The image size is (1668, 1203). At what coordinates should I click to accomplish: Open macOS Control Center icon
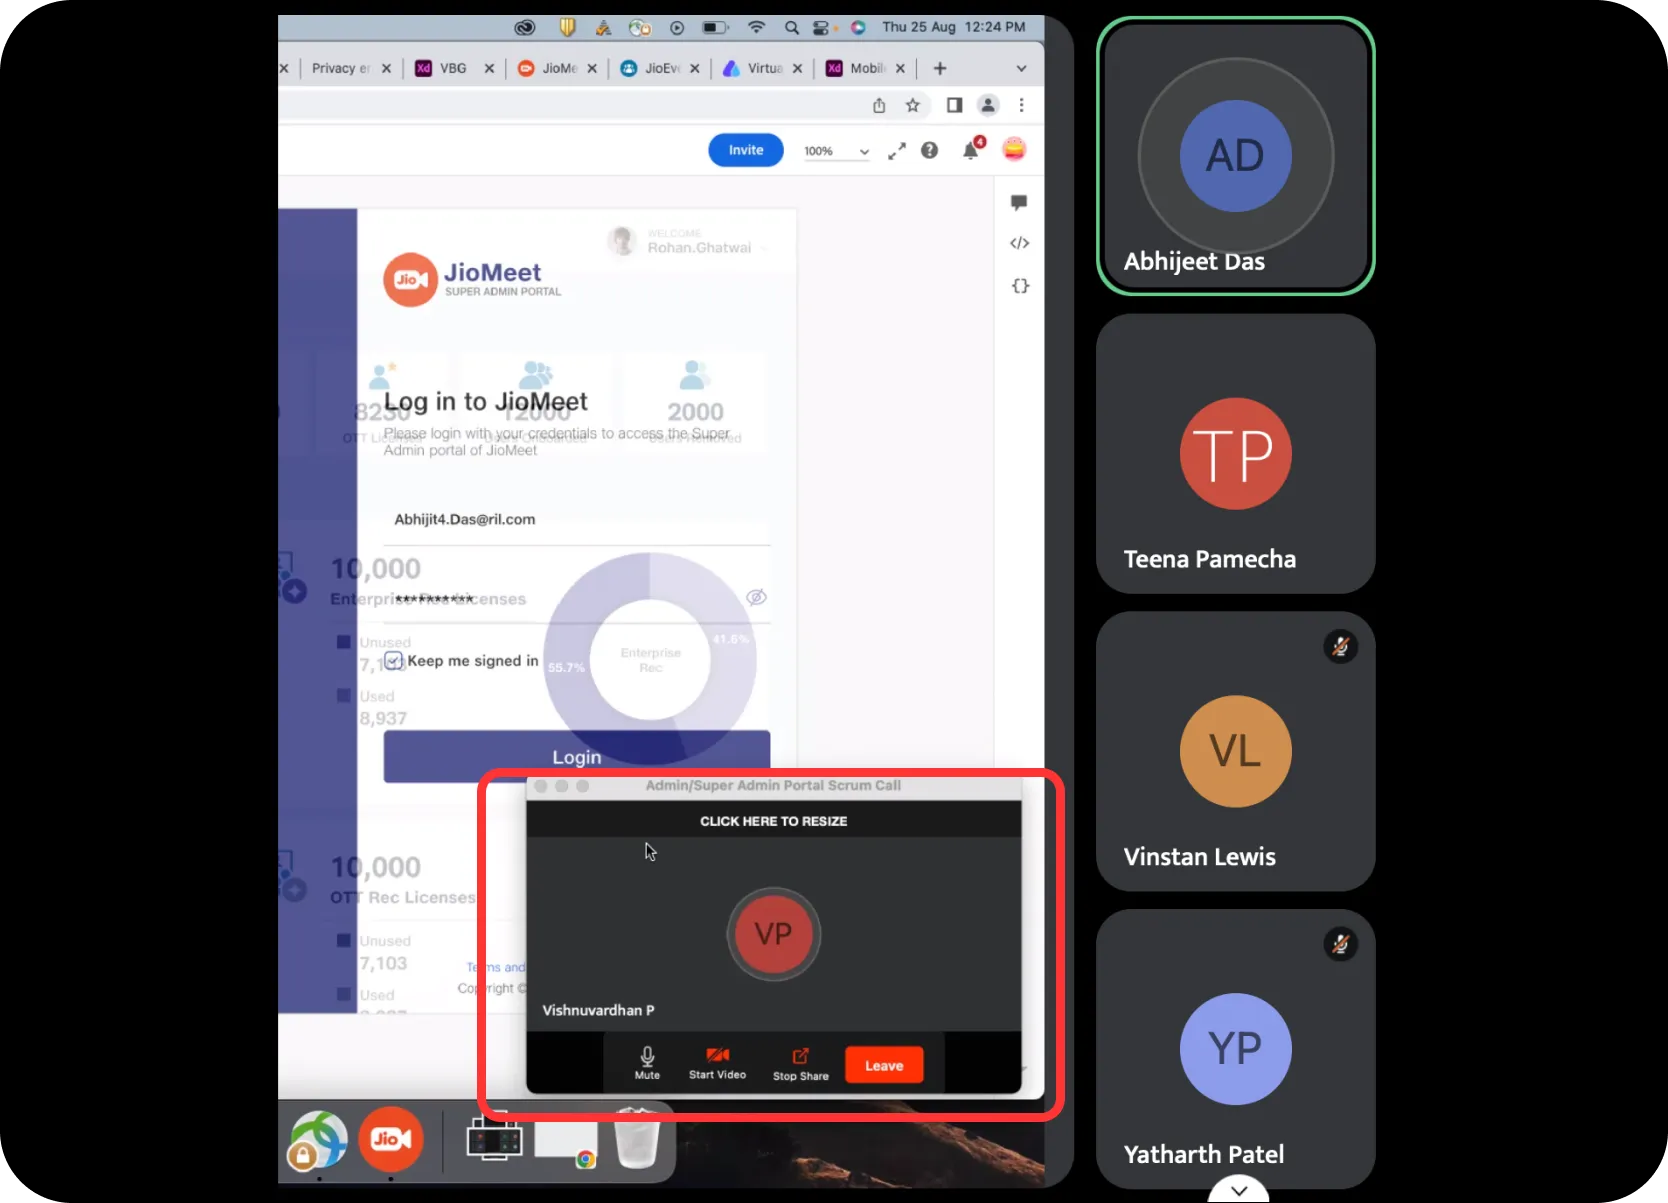[821, 28]
